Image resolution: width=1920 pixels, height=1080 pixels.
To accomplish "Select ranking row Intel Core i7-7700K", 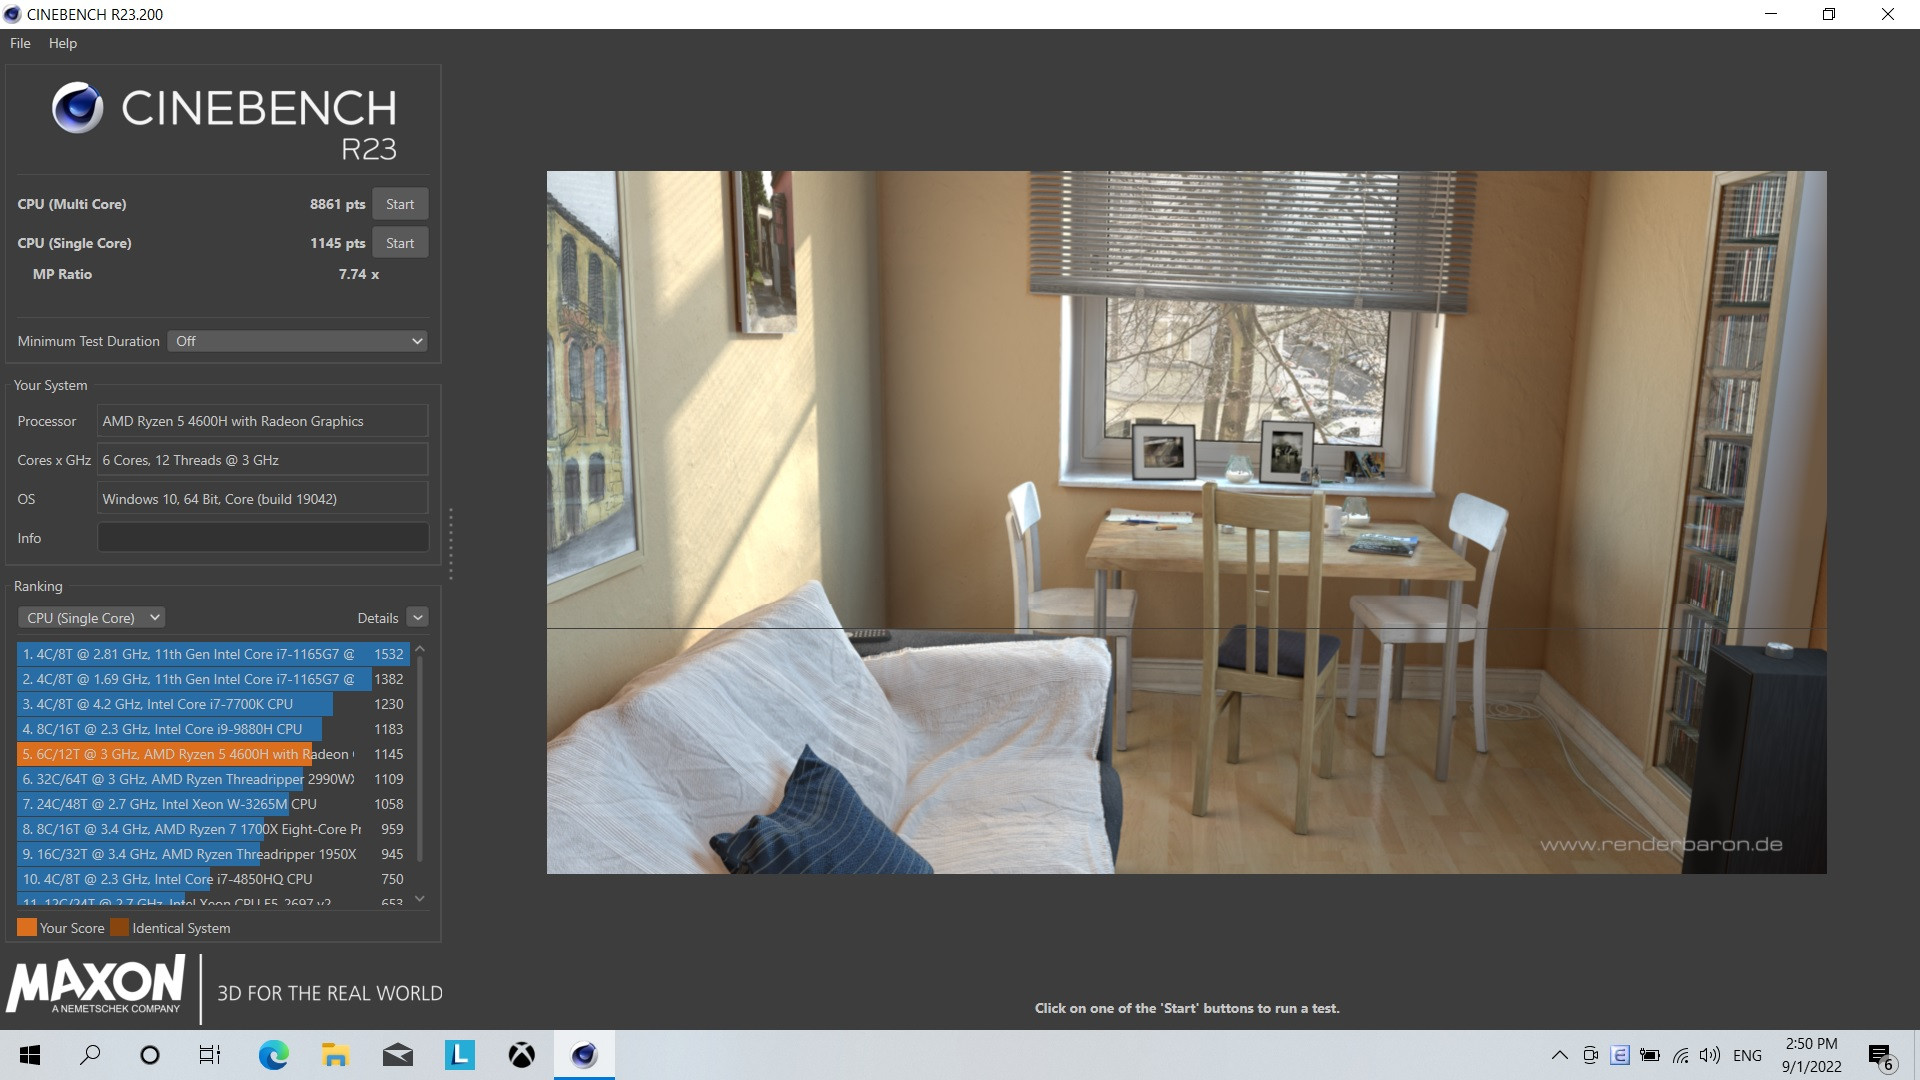I will 213,704.
